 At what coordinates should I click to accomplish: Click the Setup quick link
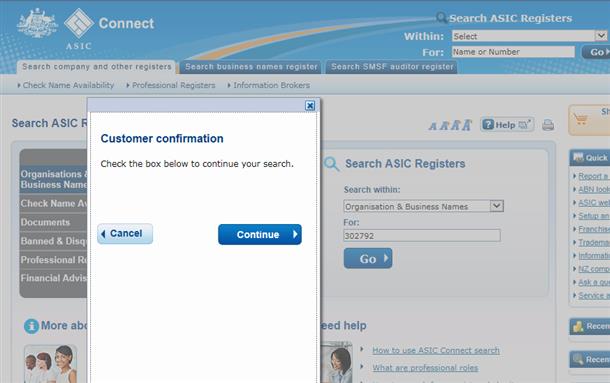tap(594, 216)
